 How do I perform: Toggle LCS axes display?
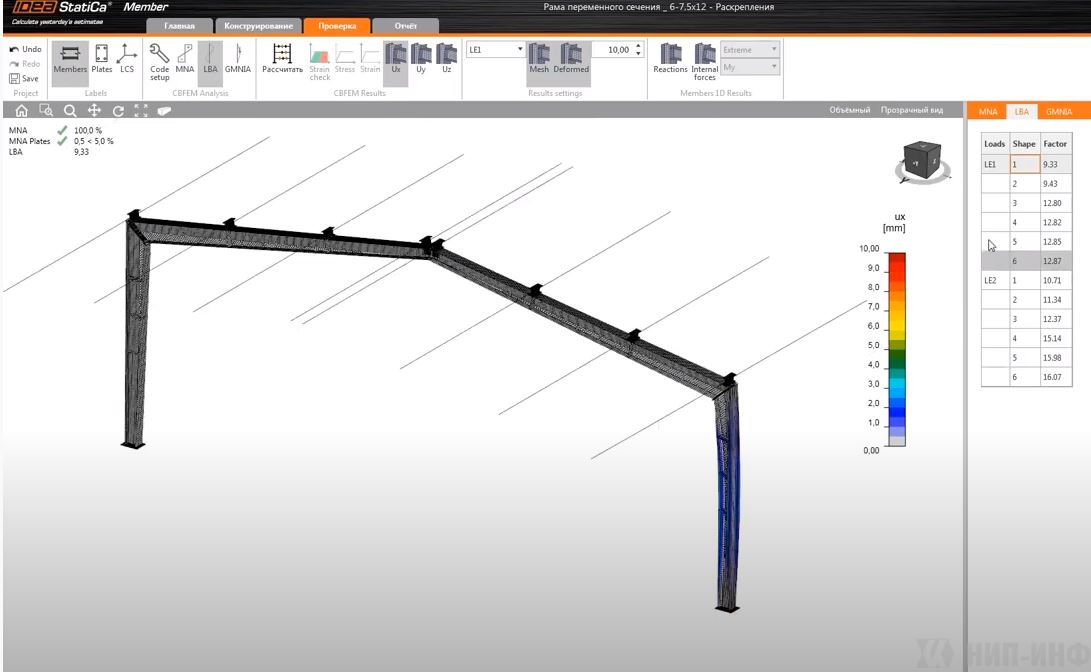tap(127, 58)
